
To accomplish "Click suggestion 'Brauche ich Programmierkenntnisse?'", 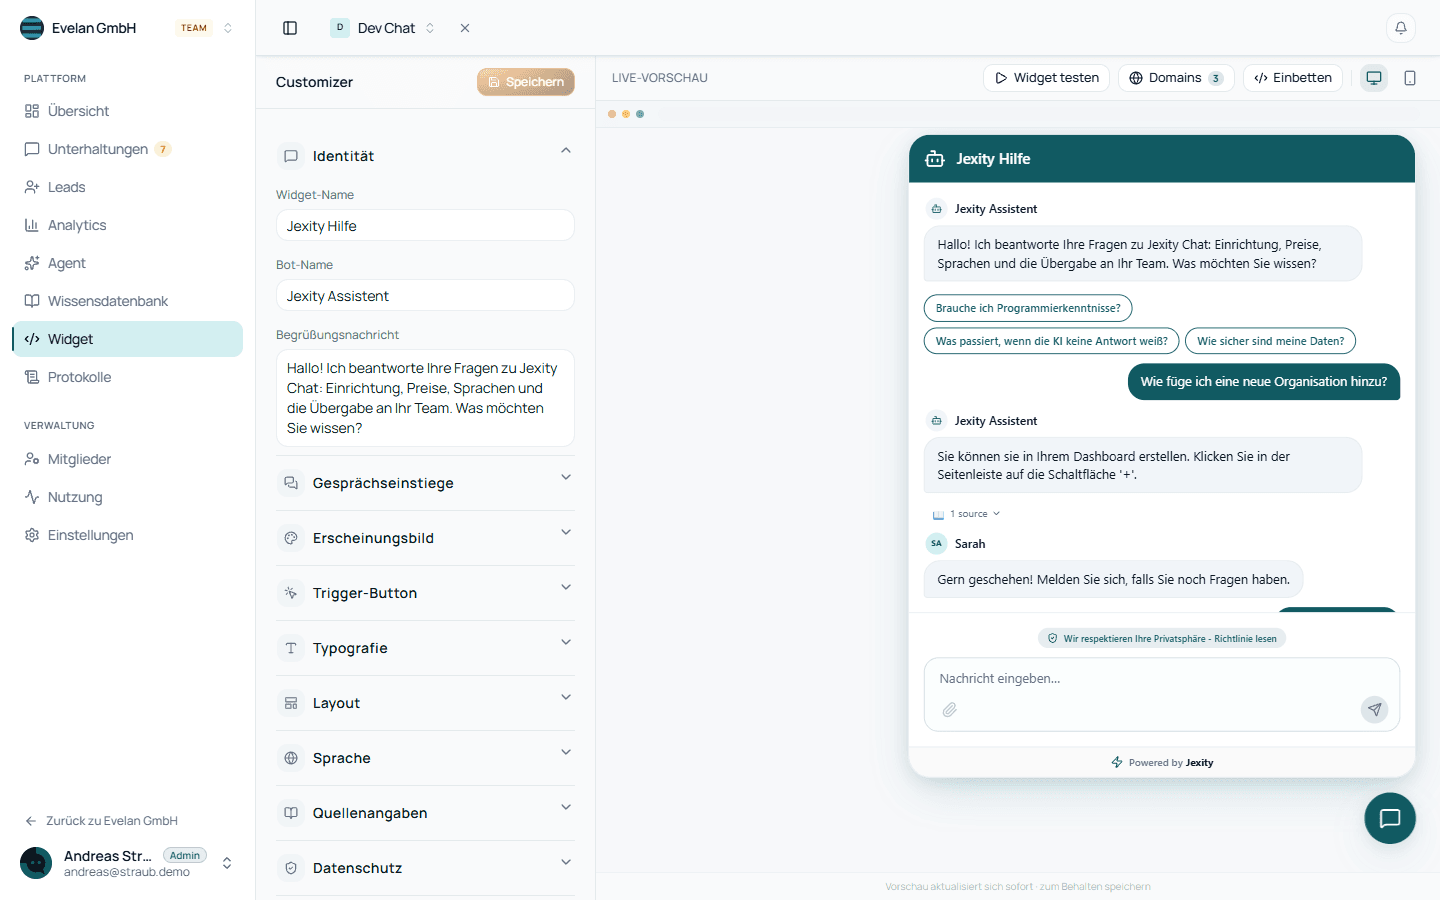I will (x=1028, y=308).
